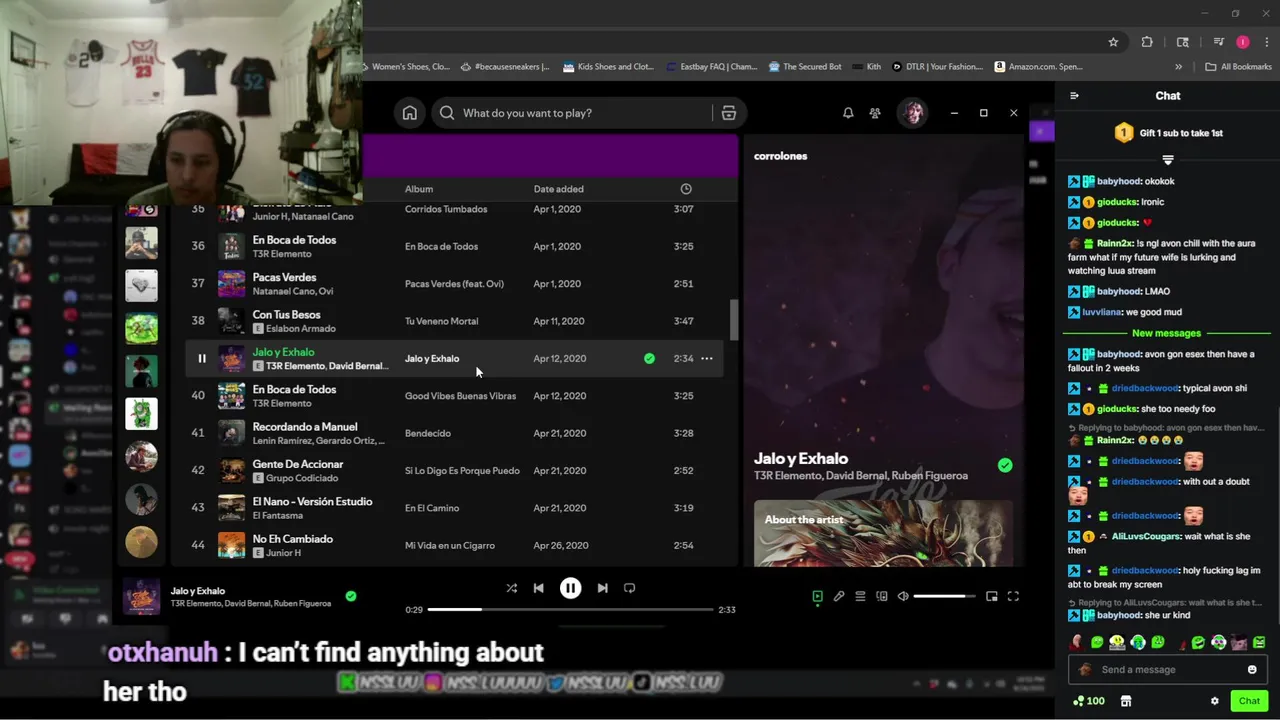Expand the gift sub leaderboard

coord(1168,160)
